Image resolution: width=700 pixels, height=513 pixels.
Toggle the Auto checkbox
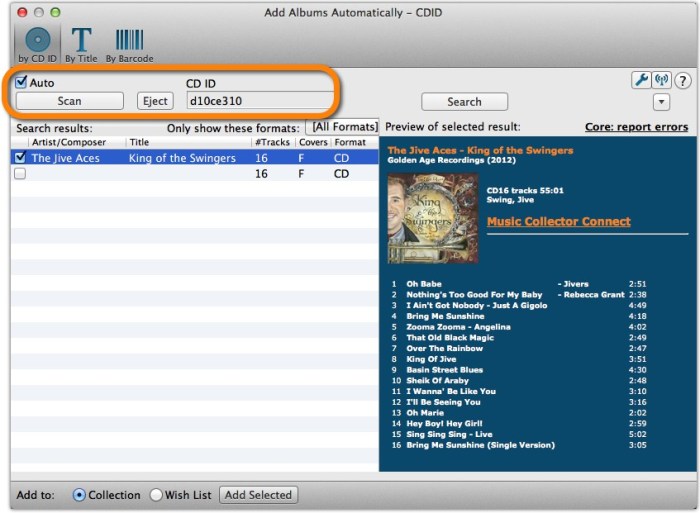(x=21, y=82)
